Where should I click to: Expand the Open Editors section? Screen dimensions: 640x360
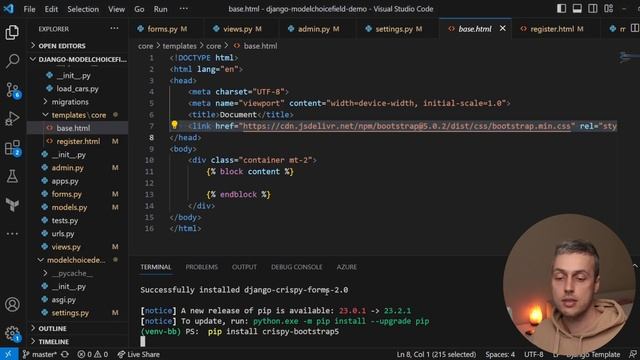(x=78, y=46)
